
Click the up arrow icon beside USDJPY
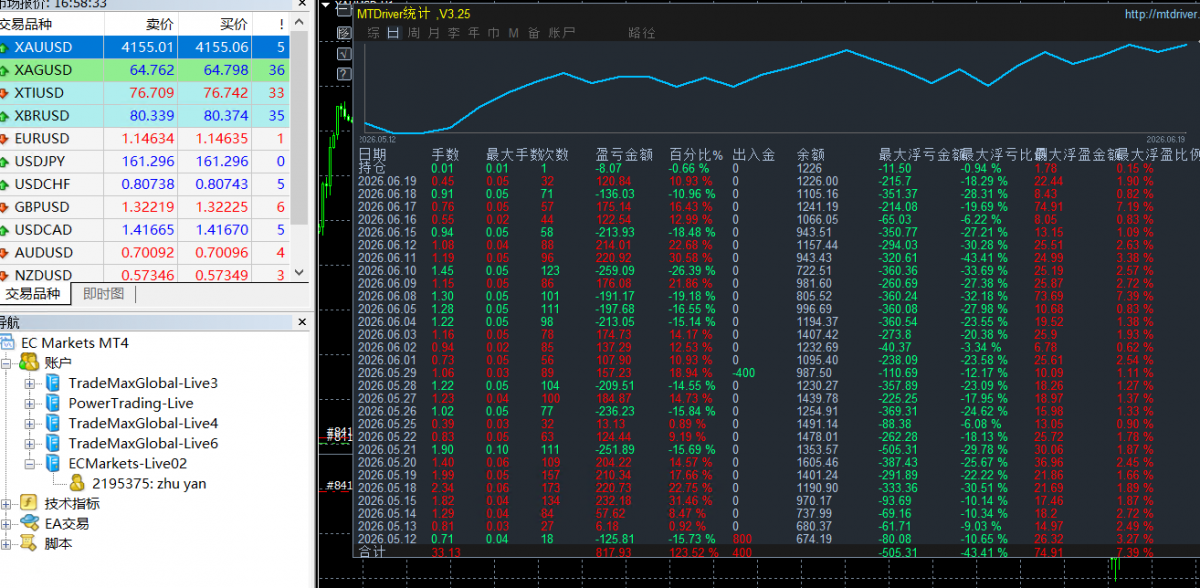coord(4,162)
